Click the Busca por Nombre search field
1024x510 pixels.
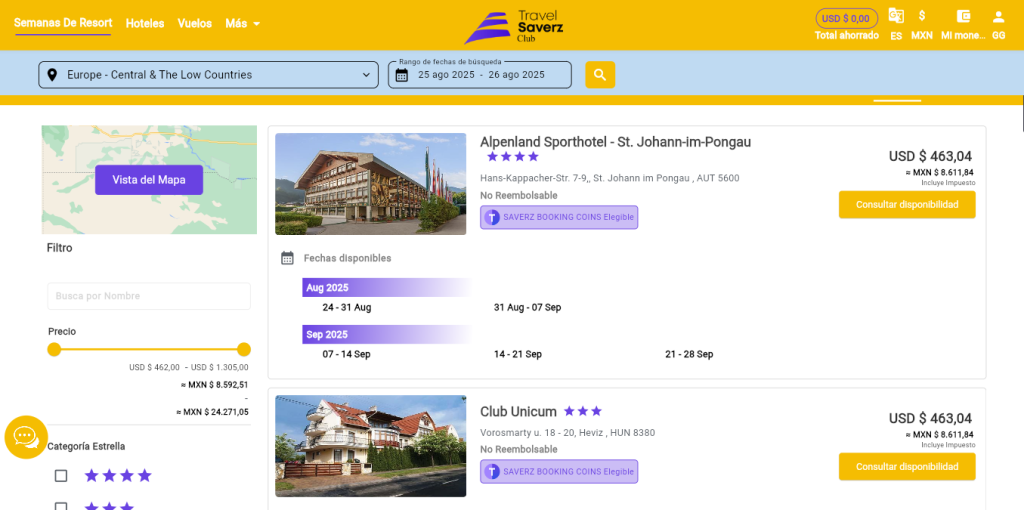149,296
